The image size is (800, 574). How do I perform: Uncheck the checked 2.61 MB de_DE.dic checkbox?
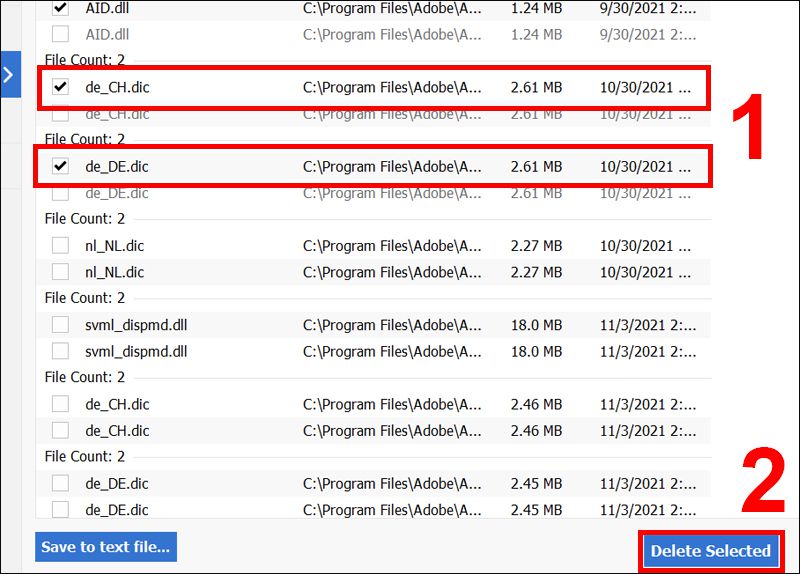click(61, 166)
